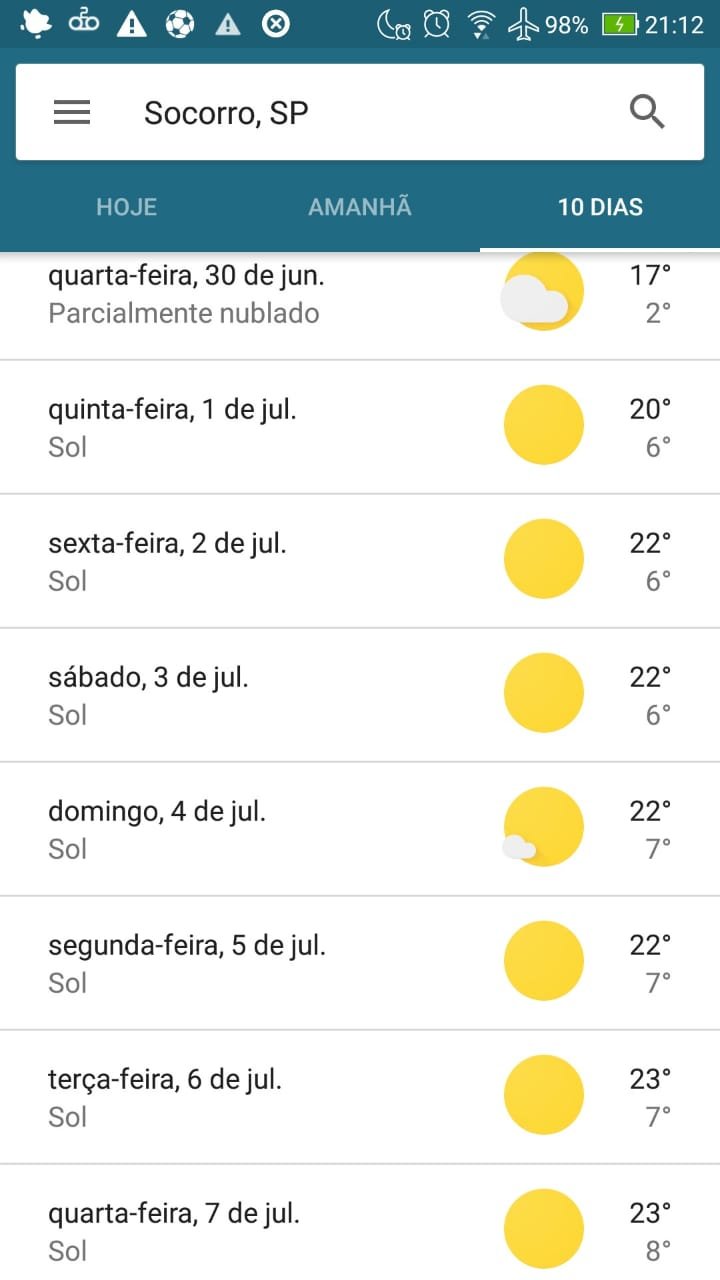This screenshot has height=1280, width=720.
Task: Tap the Wi-Fi status icon
Action: coord(482,24)
